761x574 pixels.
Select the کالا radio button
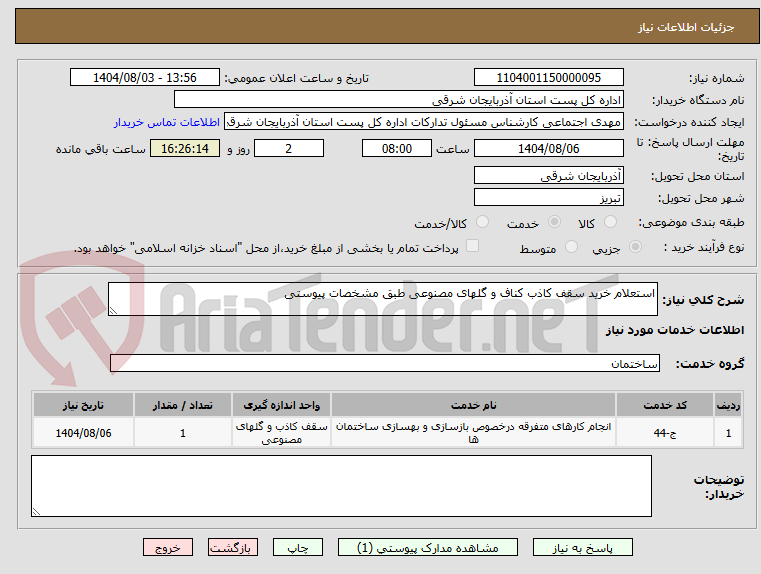(610, 222)
